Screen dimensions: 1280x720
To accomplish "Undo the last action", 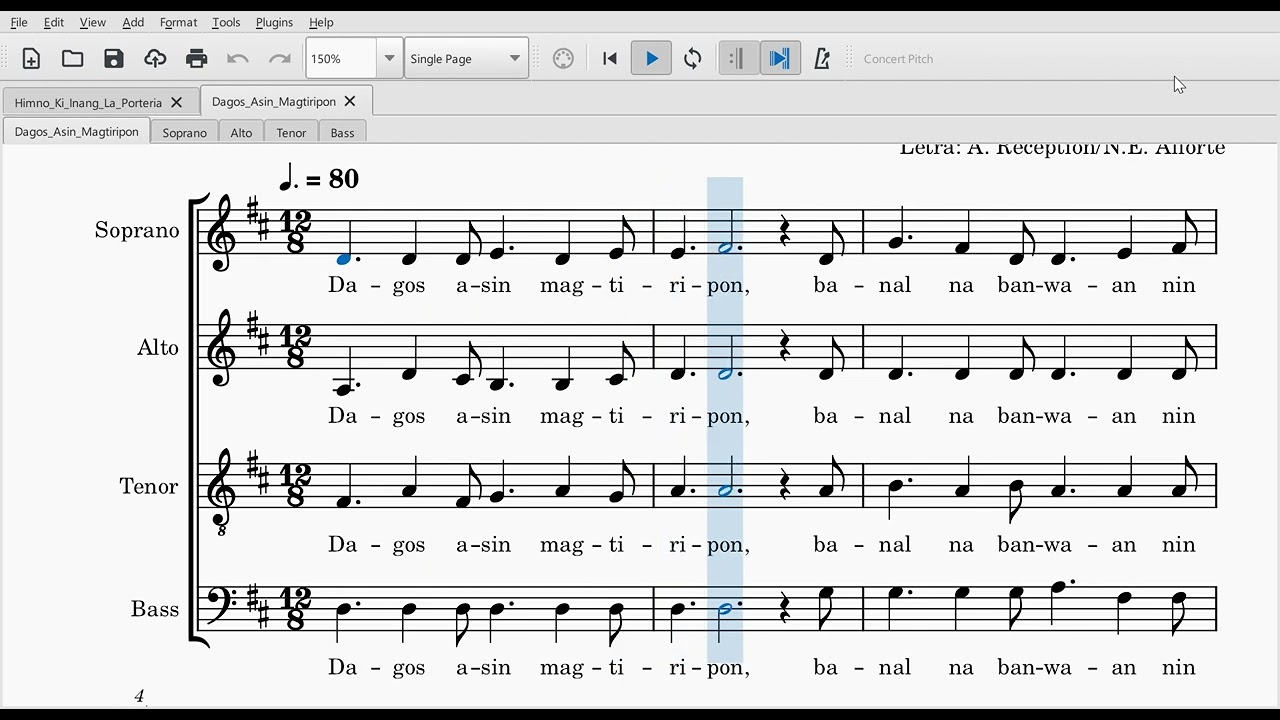I will click(238, 59).
